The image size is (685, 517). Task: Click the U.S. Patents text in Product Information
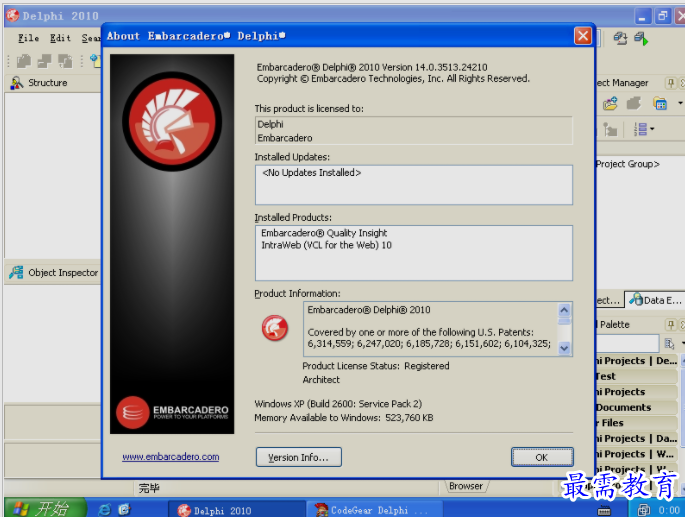[x=429, y=338]
